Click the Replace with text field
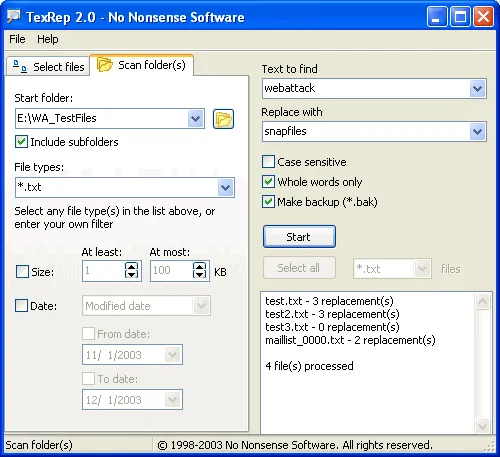Viewport: 500px width, 457px height. tap(366, 131)
